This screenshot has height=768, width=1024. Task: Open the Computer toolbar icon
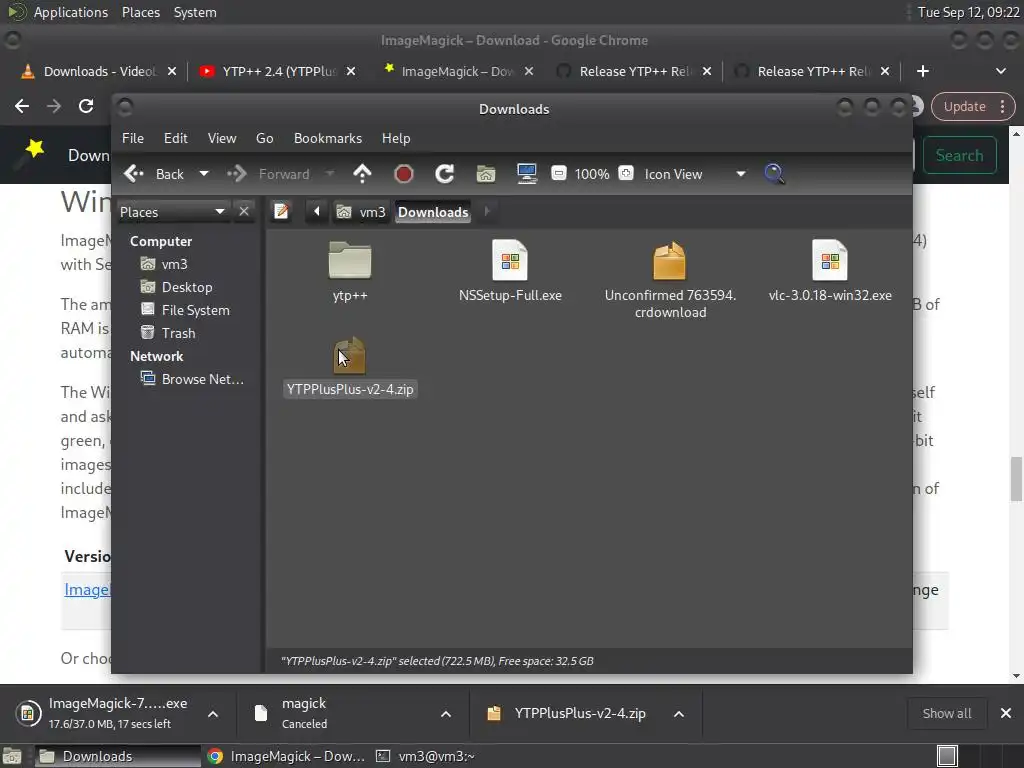(527, 174)
